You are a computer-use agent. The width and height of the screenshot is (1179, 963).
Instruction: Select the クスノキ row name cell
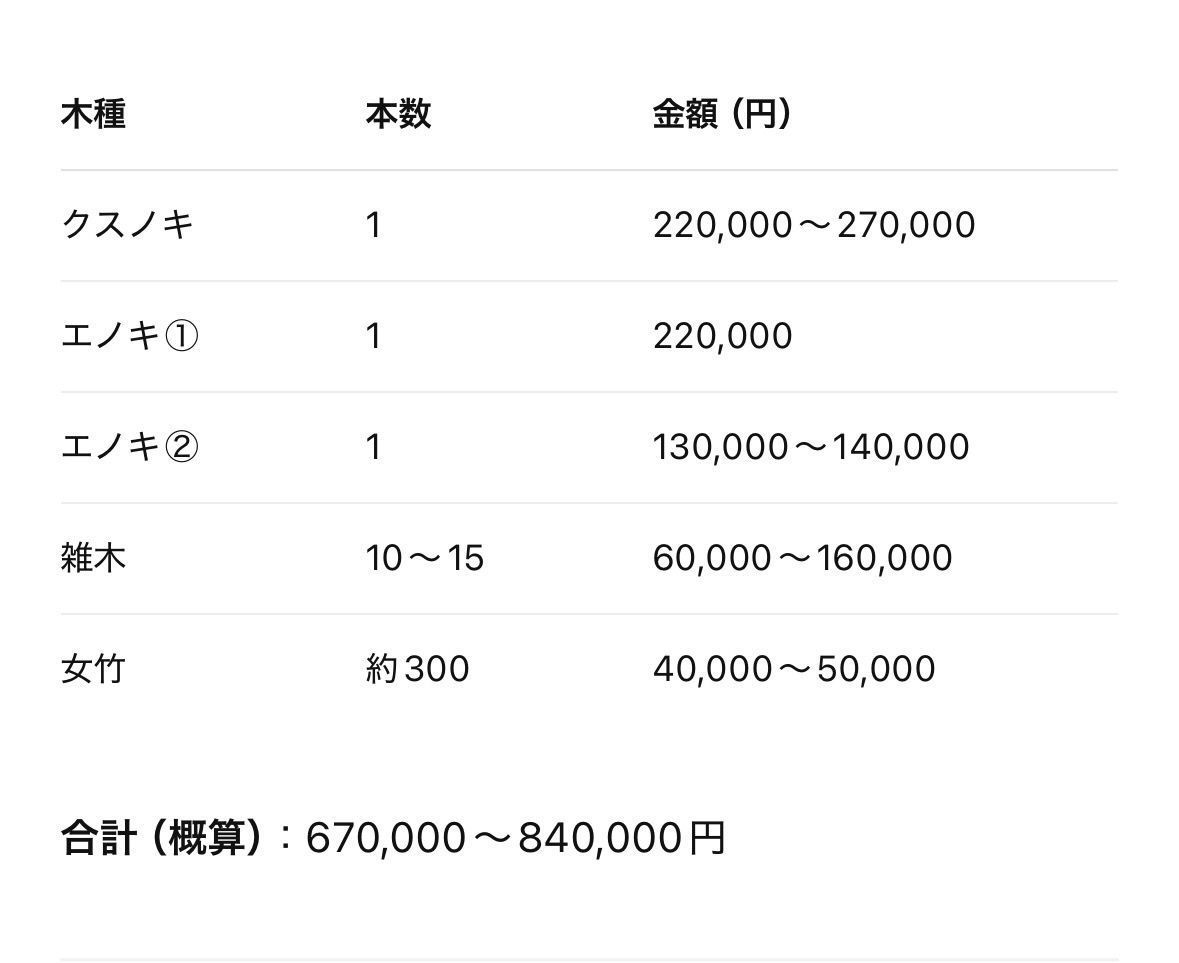tap(127, 225)
